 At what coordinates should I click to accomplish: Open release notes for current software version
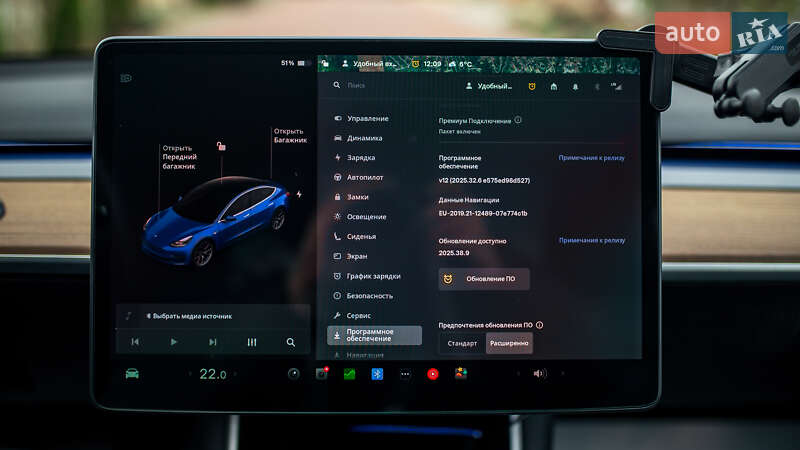(x=591, y=158)
